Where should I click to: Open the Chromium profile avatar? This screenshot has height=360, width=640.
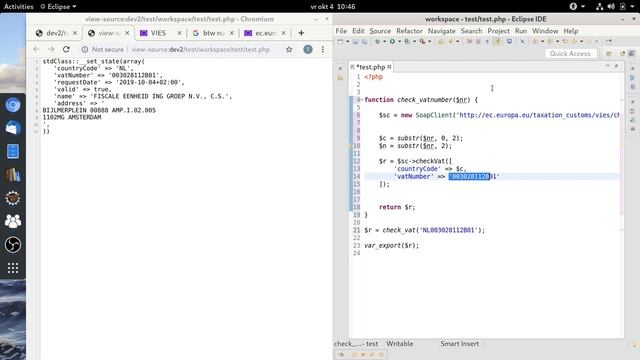click(x=308, y=49)
